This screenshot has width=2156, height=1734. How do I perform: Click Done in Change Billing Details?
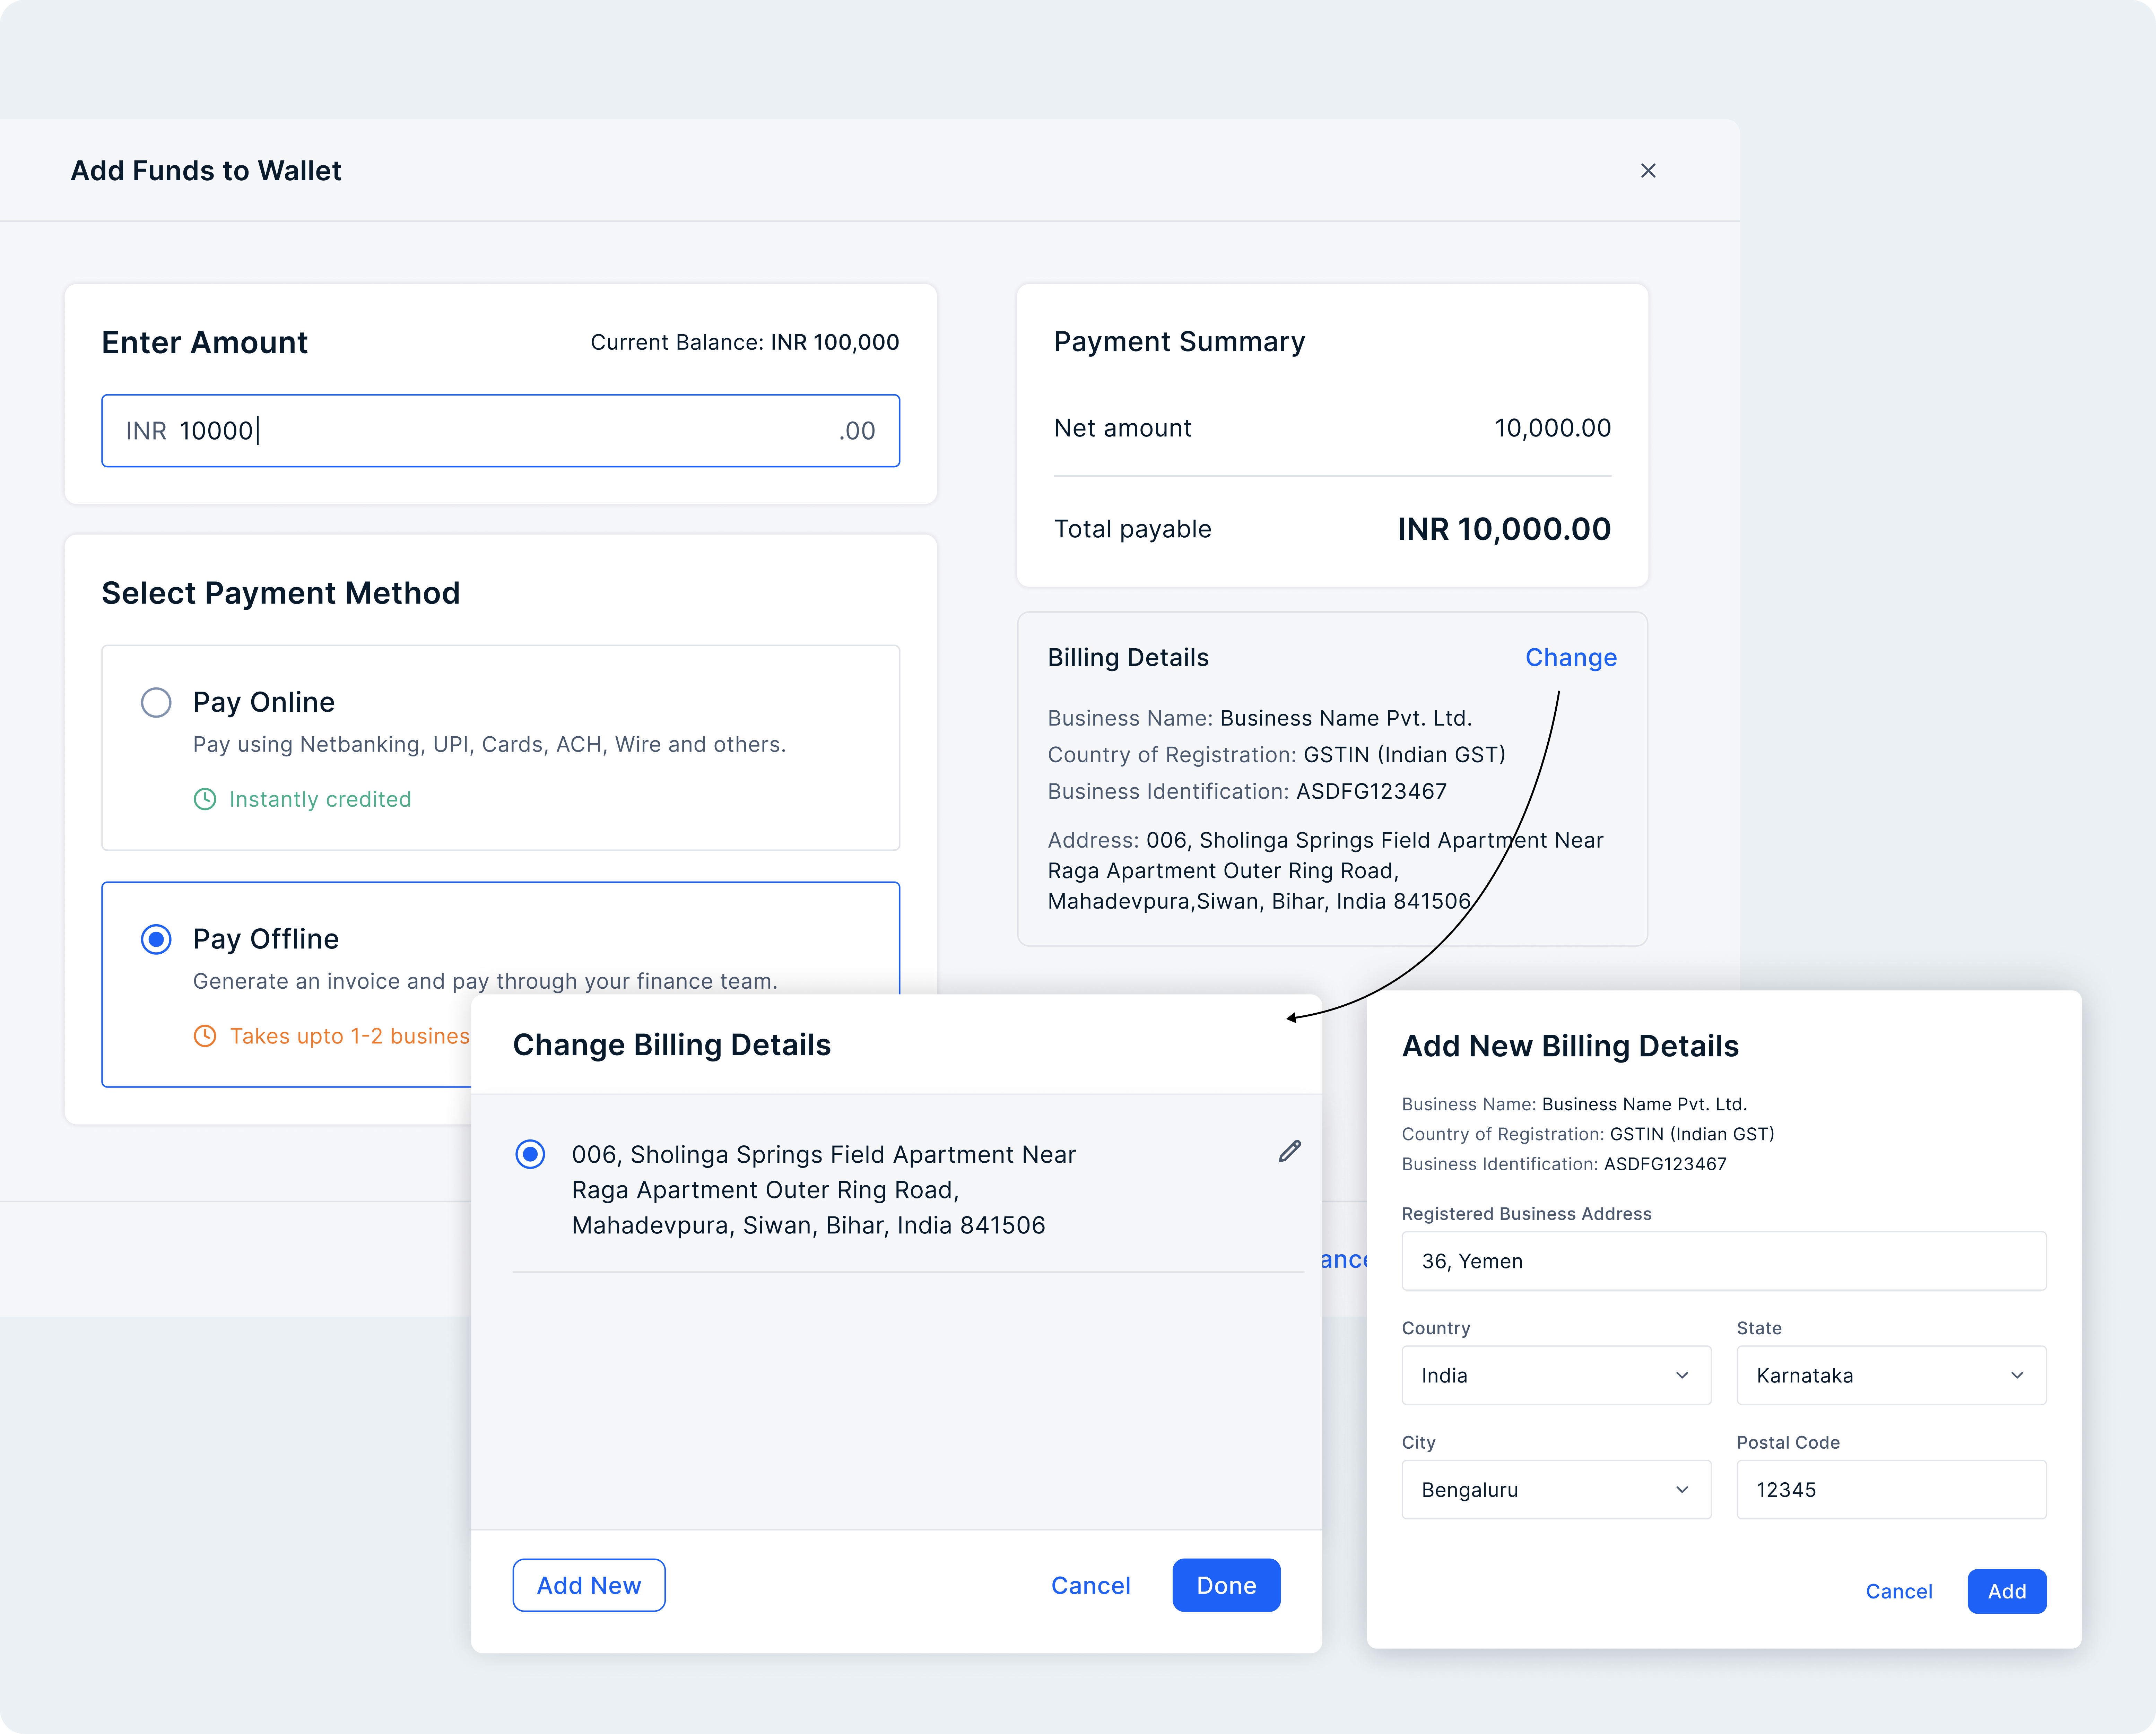(1226, 1585)
